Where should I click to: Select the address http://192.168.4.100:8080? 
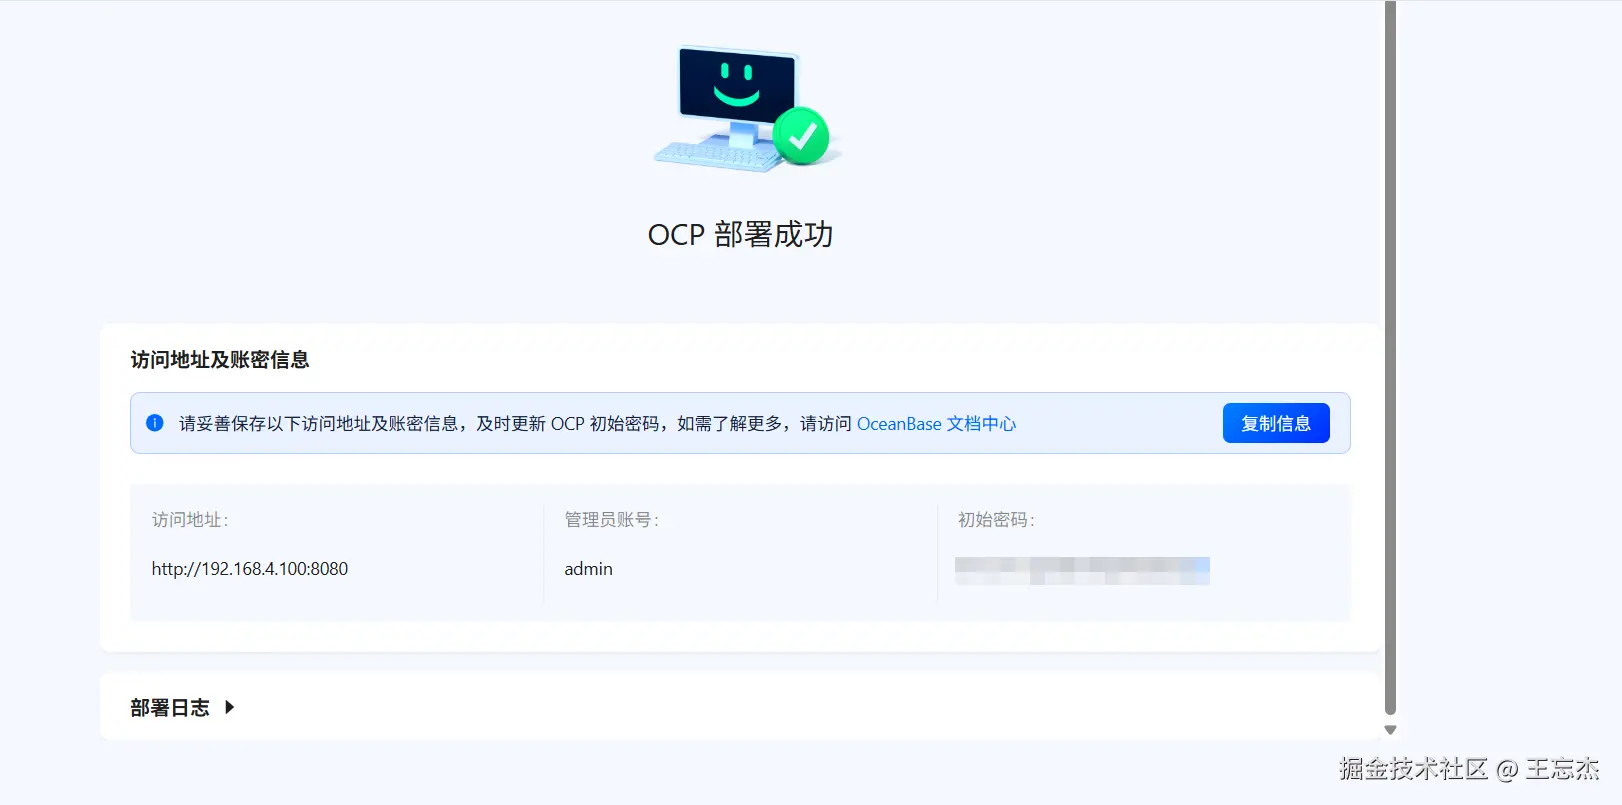[x=250, y=569]
